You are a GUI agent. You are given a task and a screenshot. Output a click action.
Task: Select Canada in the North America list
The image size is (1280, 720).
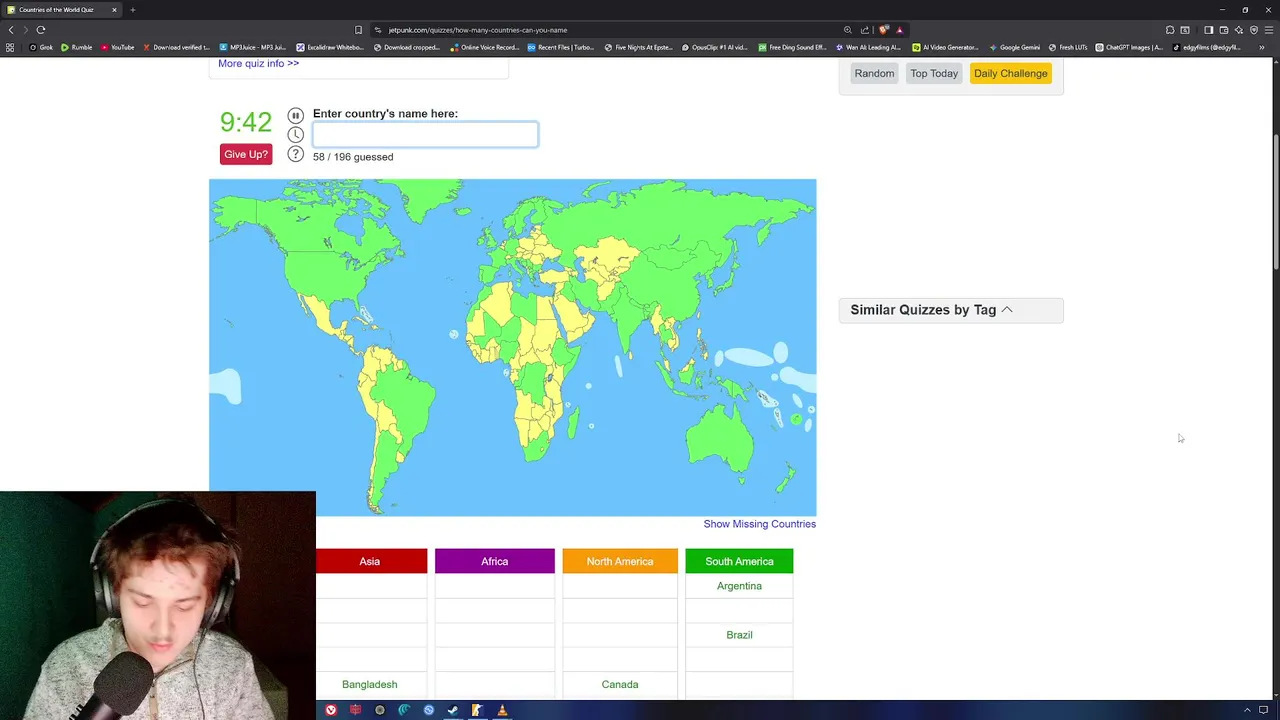[620, 684]
